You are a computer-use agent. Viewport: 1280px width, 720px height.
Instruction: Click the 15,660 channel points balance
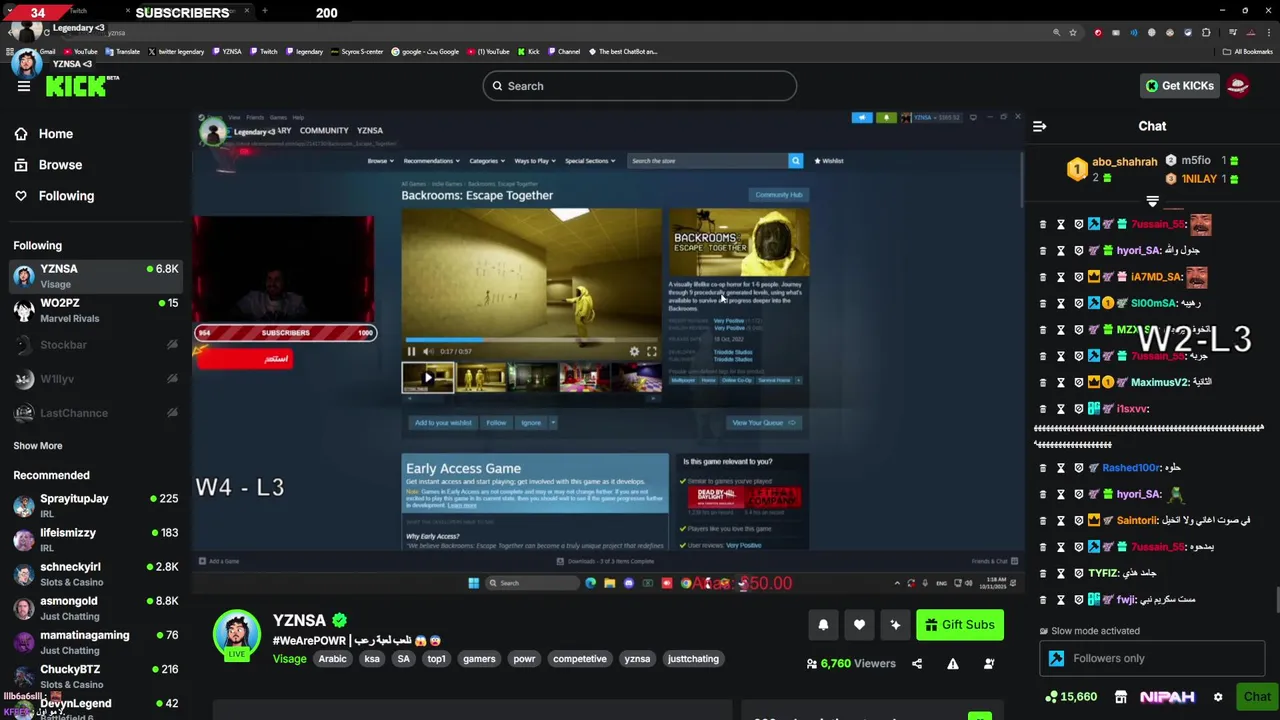coord(1071,697)
